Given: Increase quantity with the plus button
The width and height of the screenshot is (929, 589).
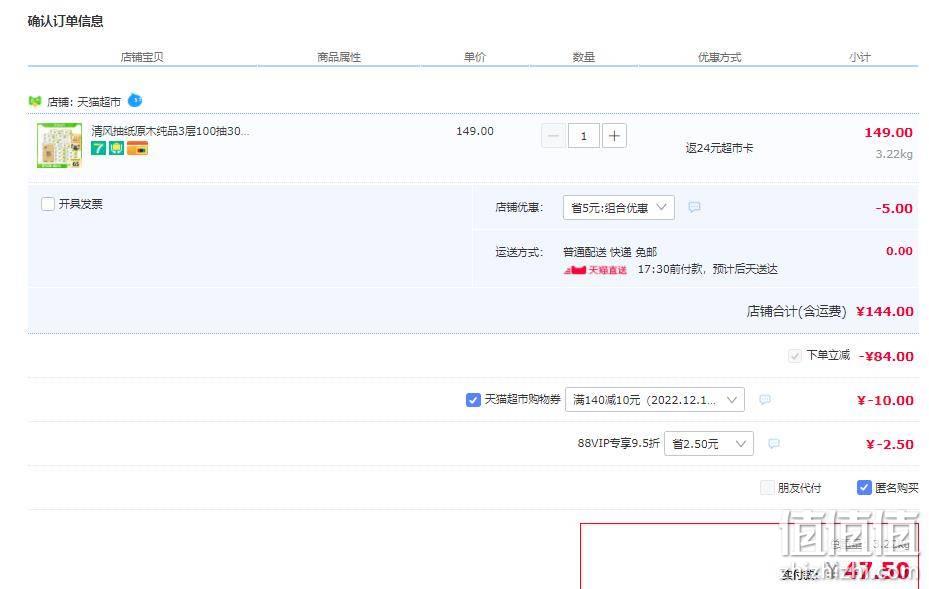Looking at the screenshot, I should coord(614,136).
